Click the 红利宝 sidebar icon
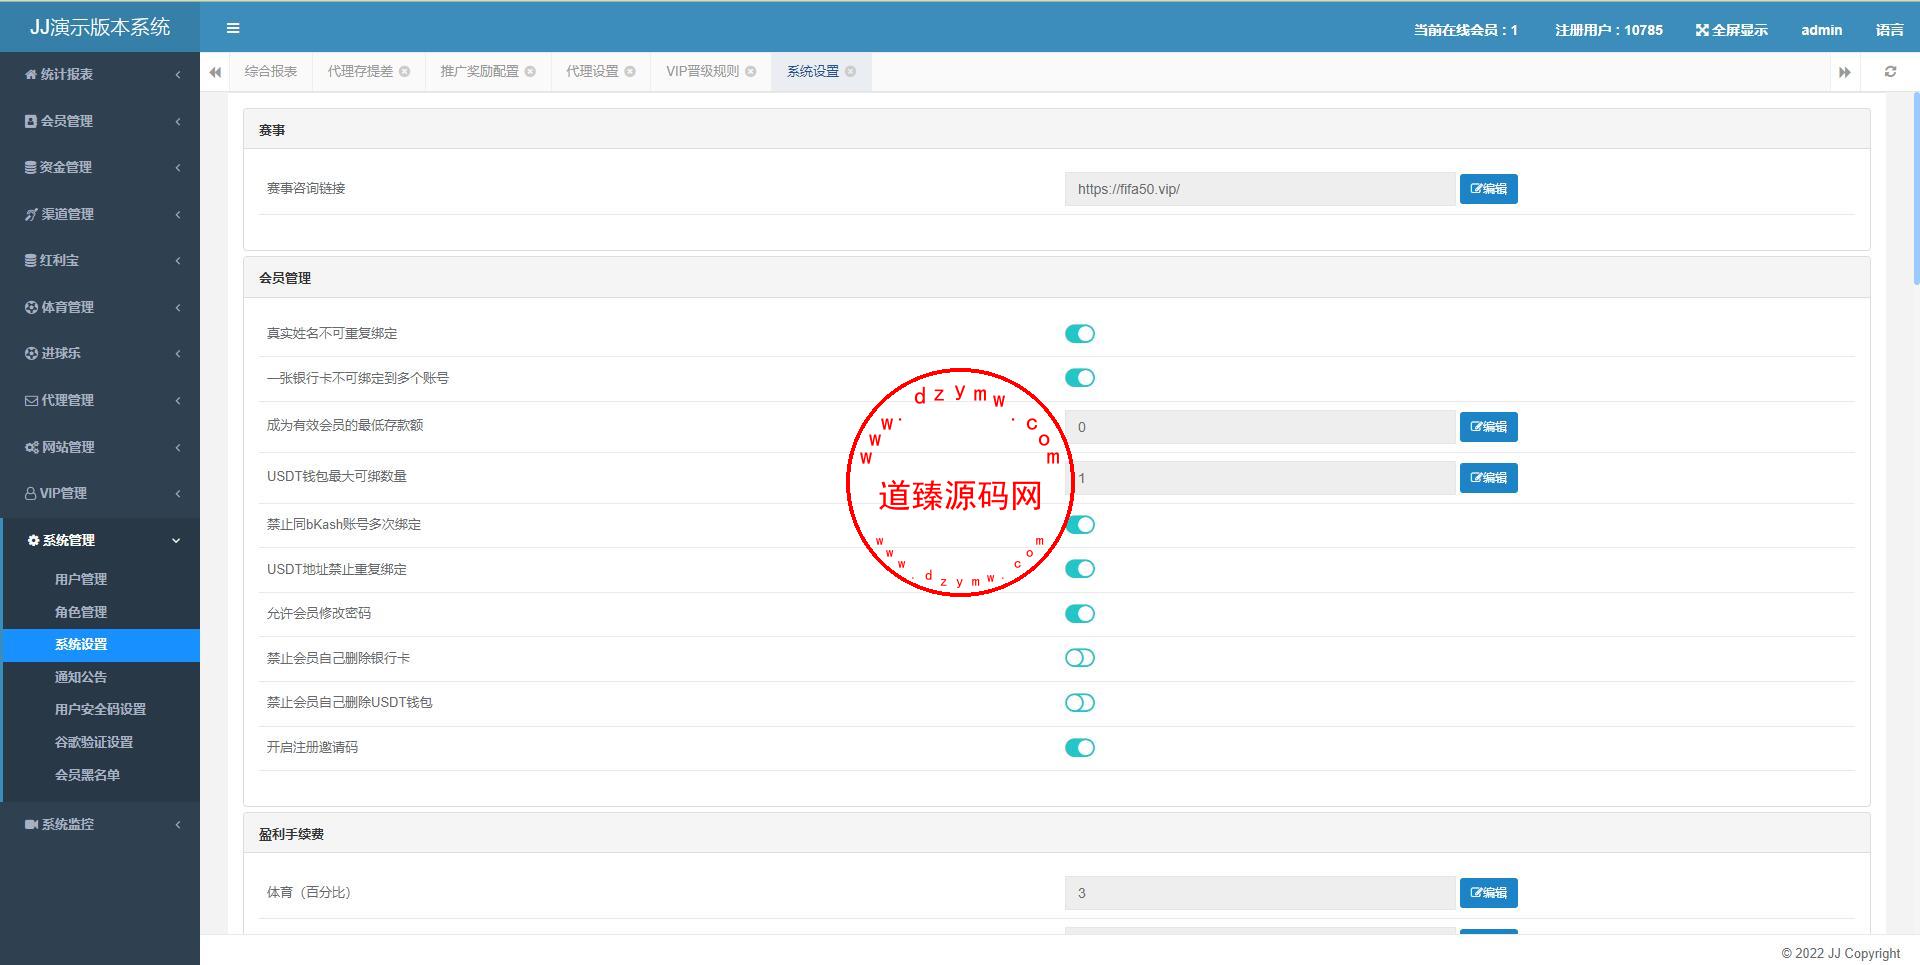This screenshot has width=1920, height=965. 31,260
